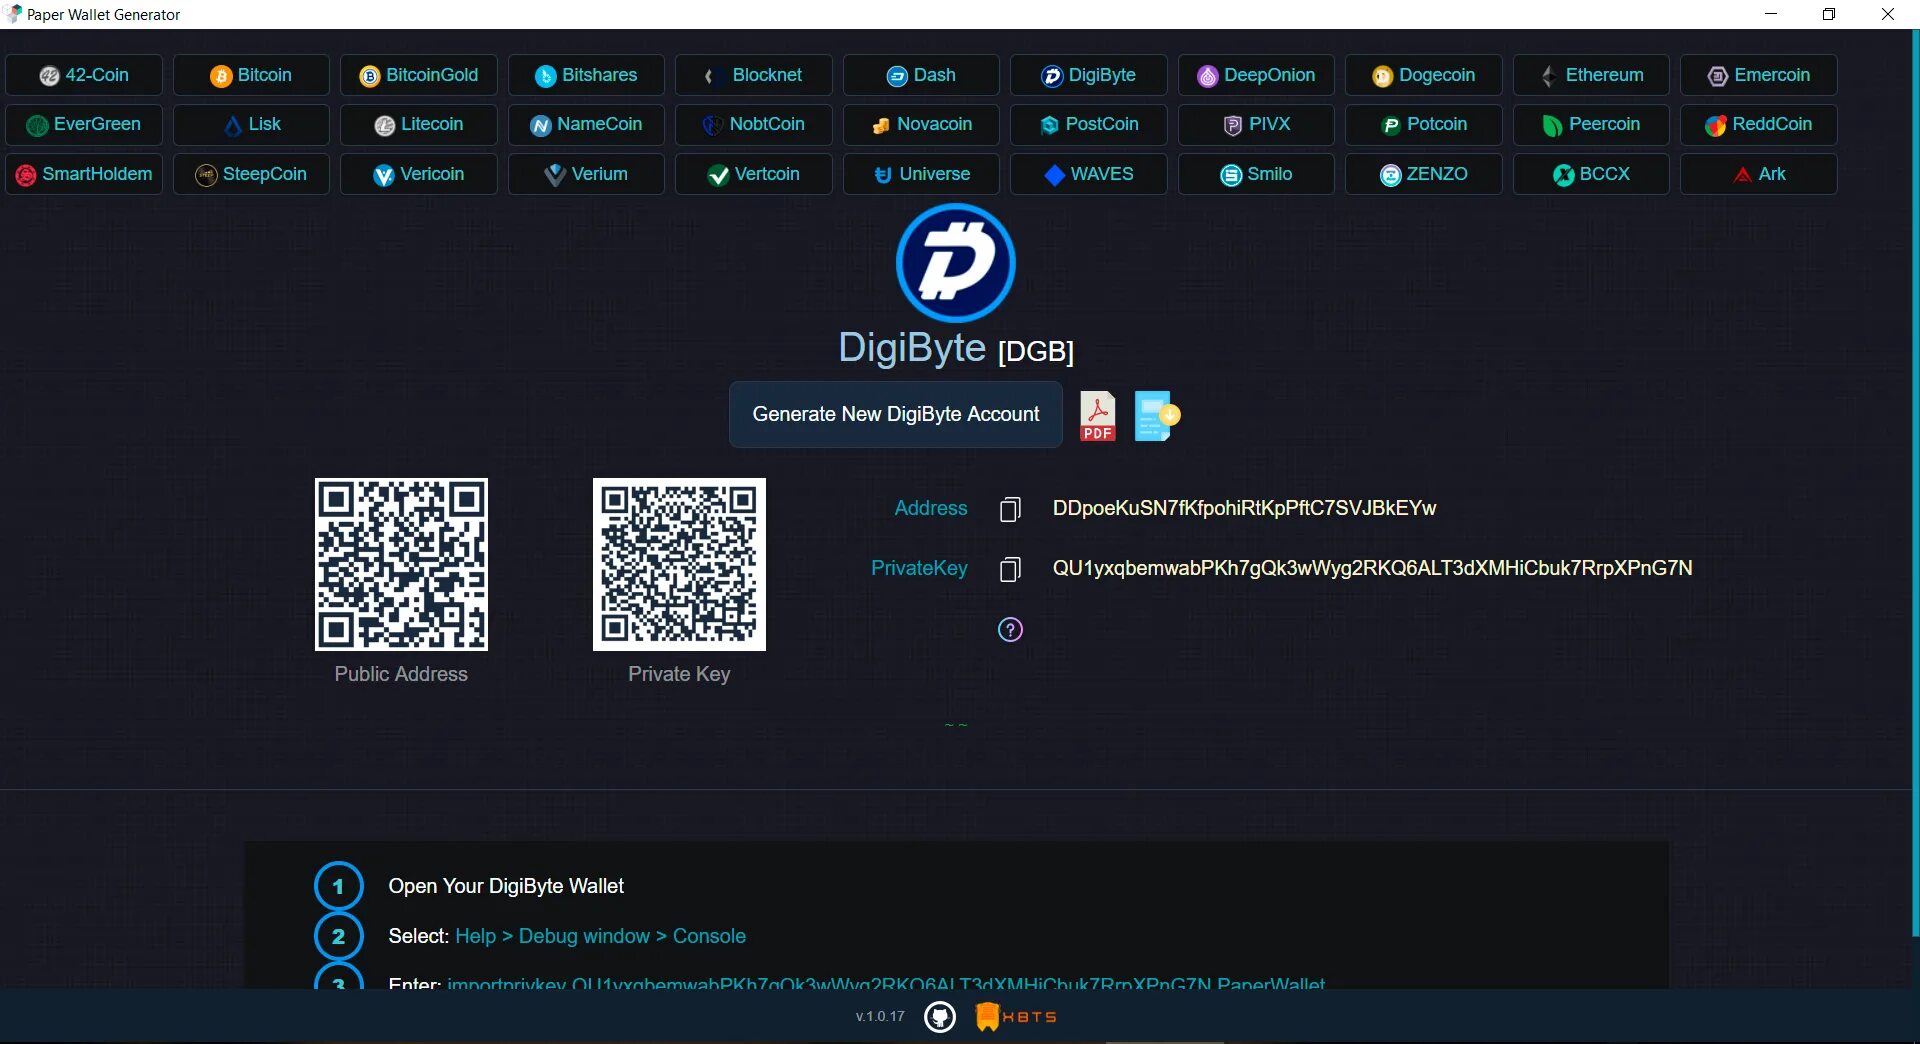Image resolution: width=1920 pixels, height=1044 pixels.
Task: Click 'Help > Debug window > Console' text
Action: click(600, 936)
